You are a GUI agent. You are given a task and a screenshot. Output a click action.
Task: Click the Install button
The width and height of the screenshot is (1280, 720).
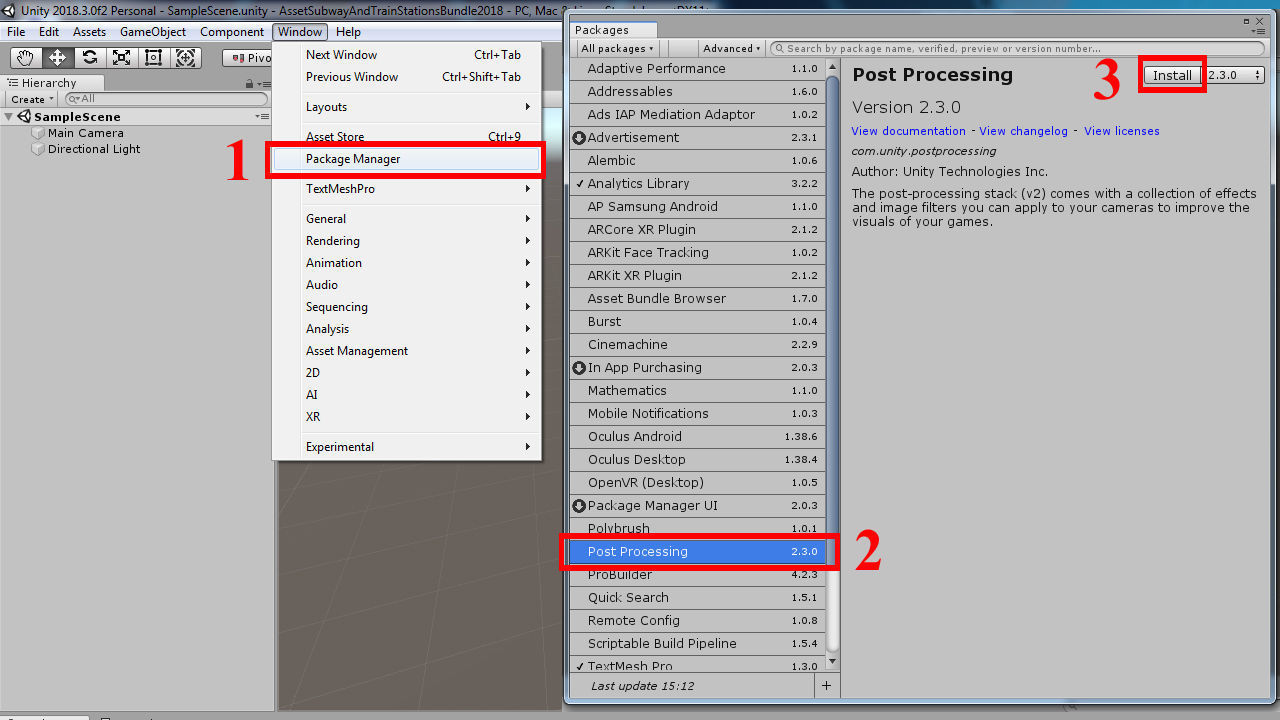(1172, 75)
